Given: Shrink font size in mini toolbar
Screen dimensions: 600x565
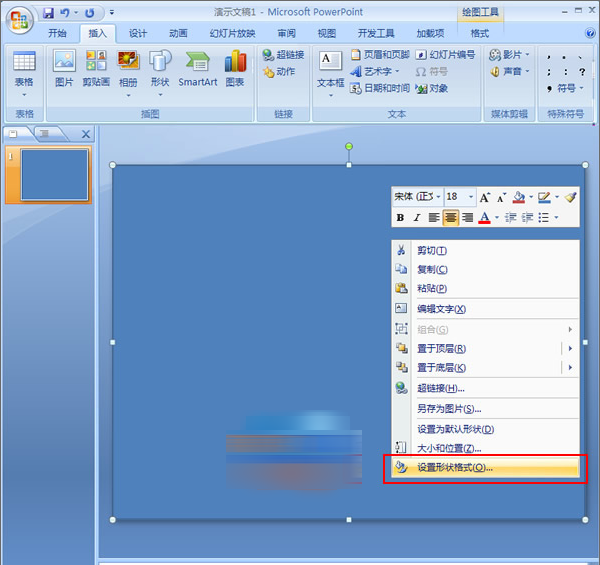Looking at the screenshot, I should [x=501, y=197].
